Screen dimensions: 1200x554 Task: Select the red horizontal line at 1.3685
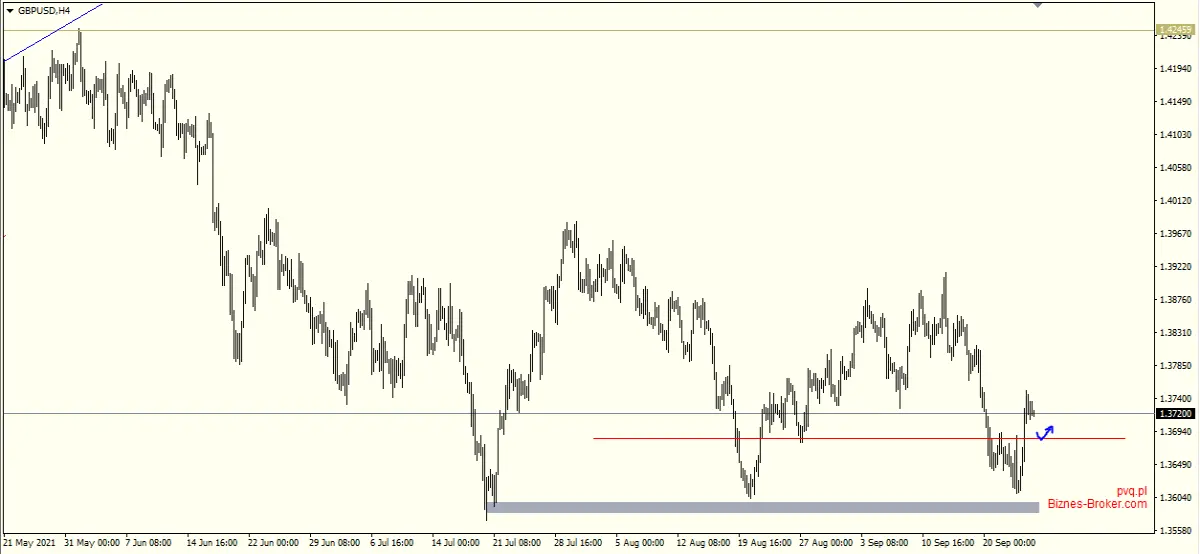click(859, 438)
